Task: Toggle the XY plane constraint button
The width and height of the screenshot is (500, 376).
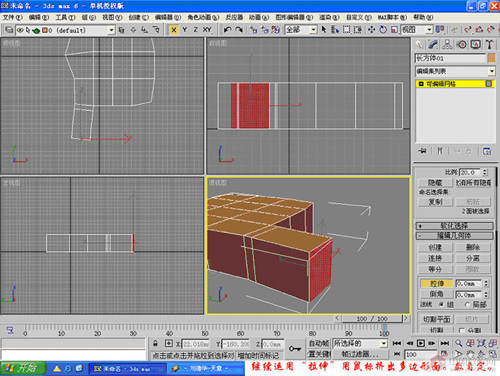Action: (x=207, y=30)
